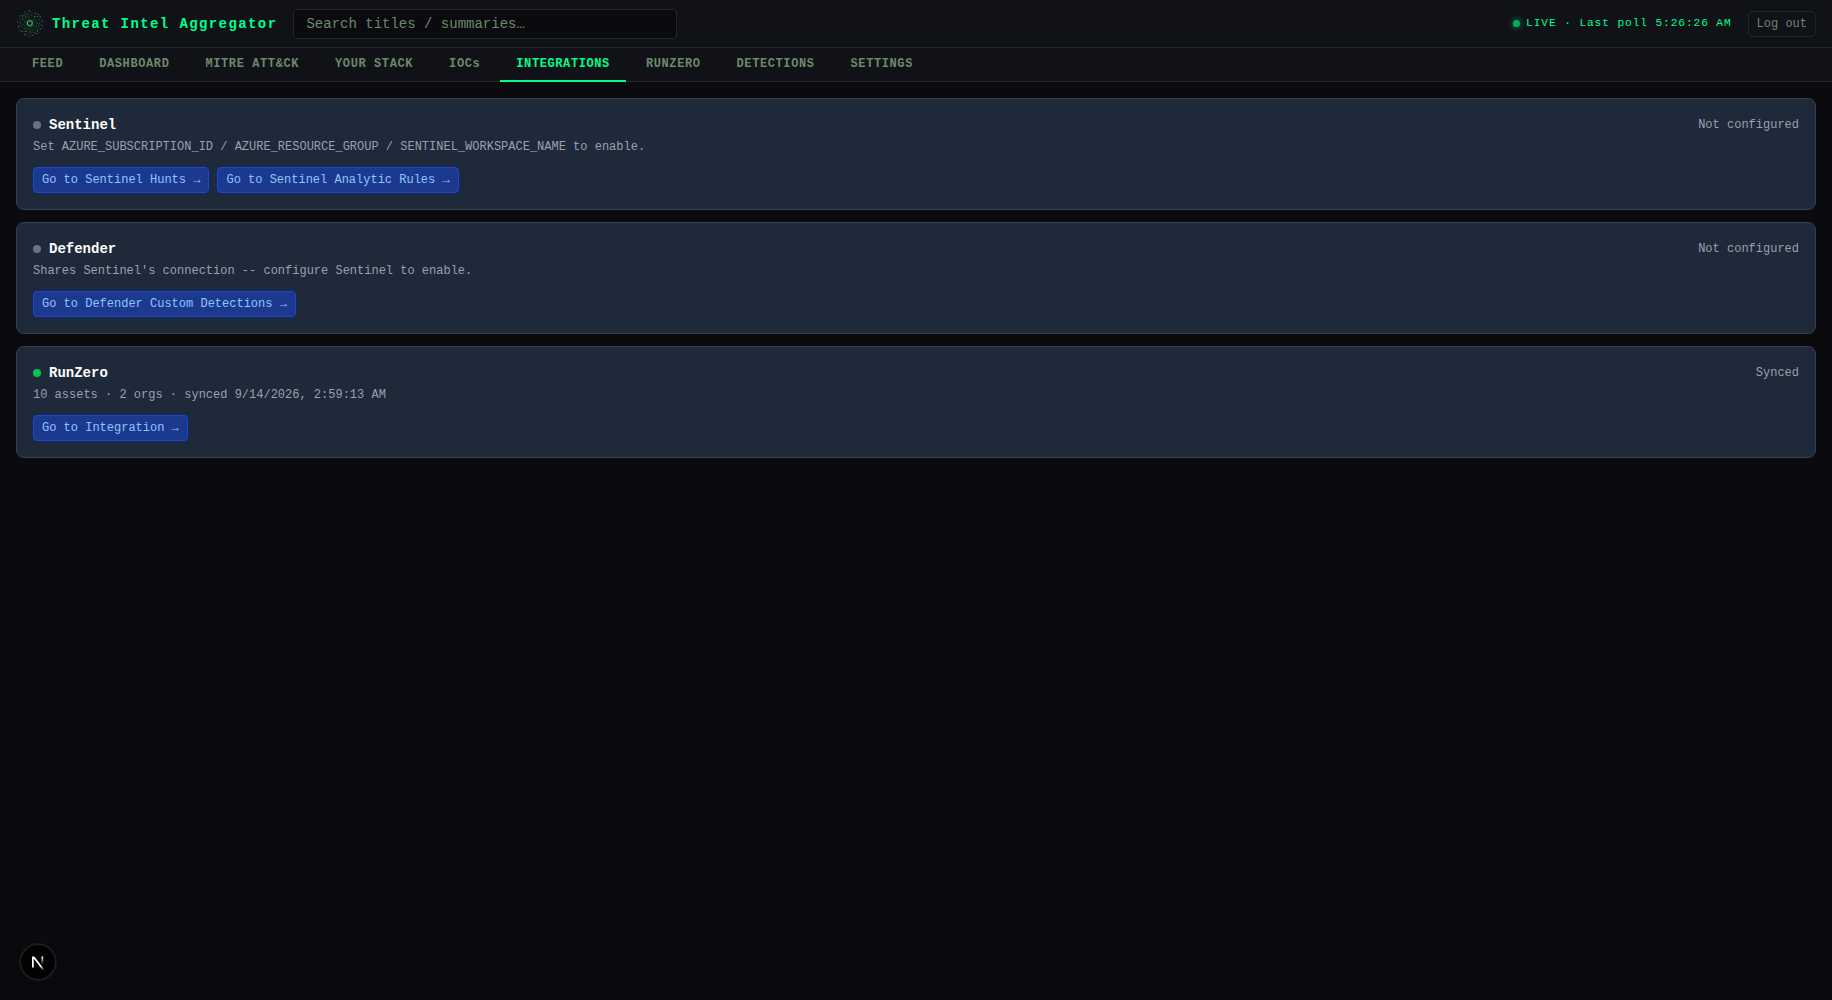The height and width of the screenshot is (1000, 1832).
Task: Click the gray status dot beside Sentinel
Action: 37,125
